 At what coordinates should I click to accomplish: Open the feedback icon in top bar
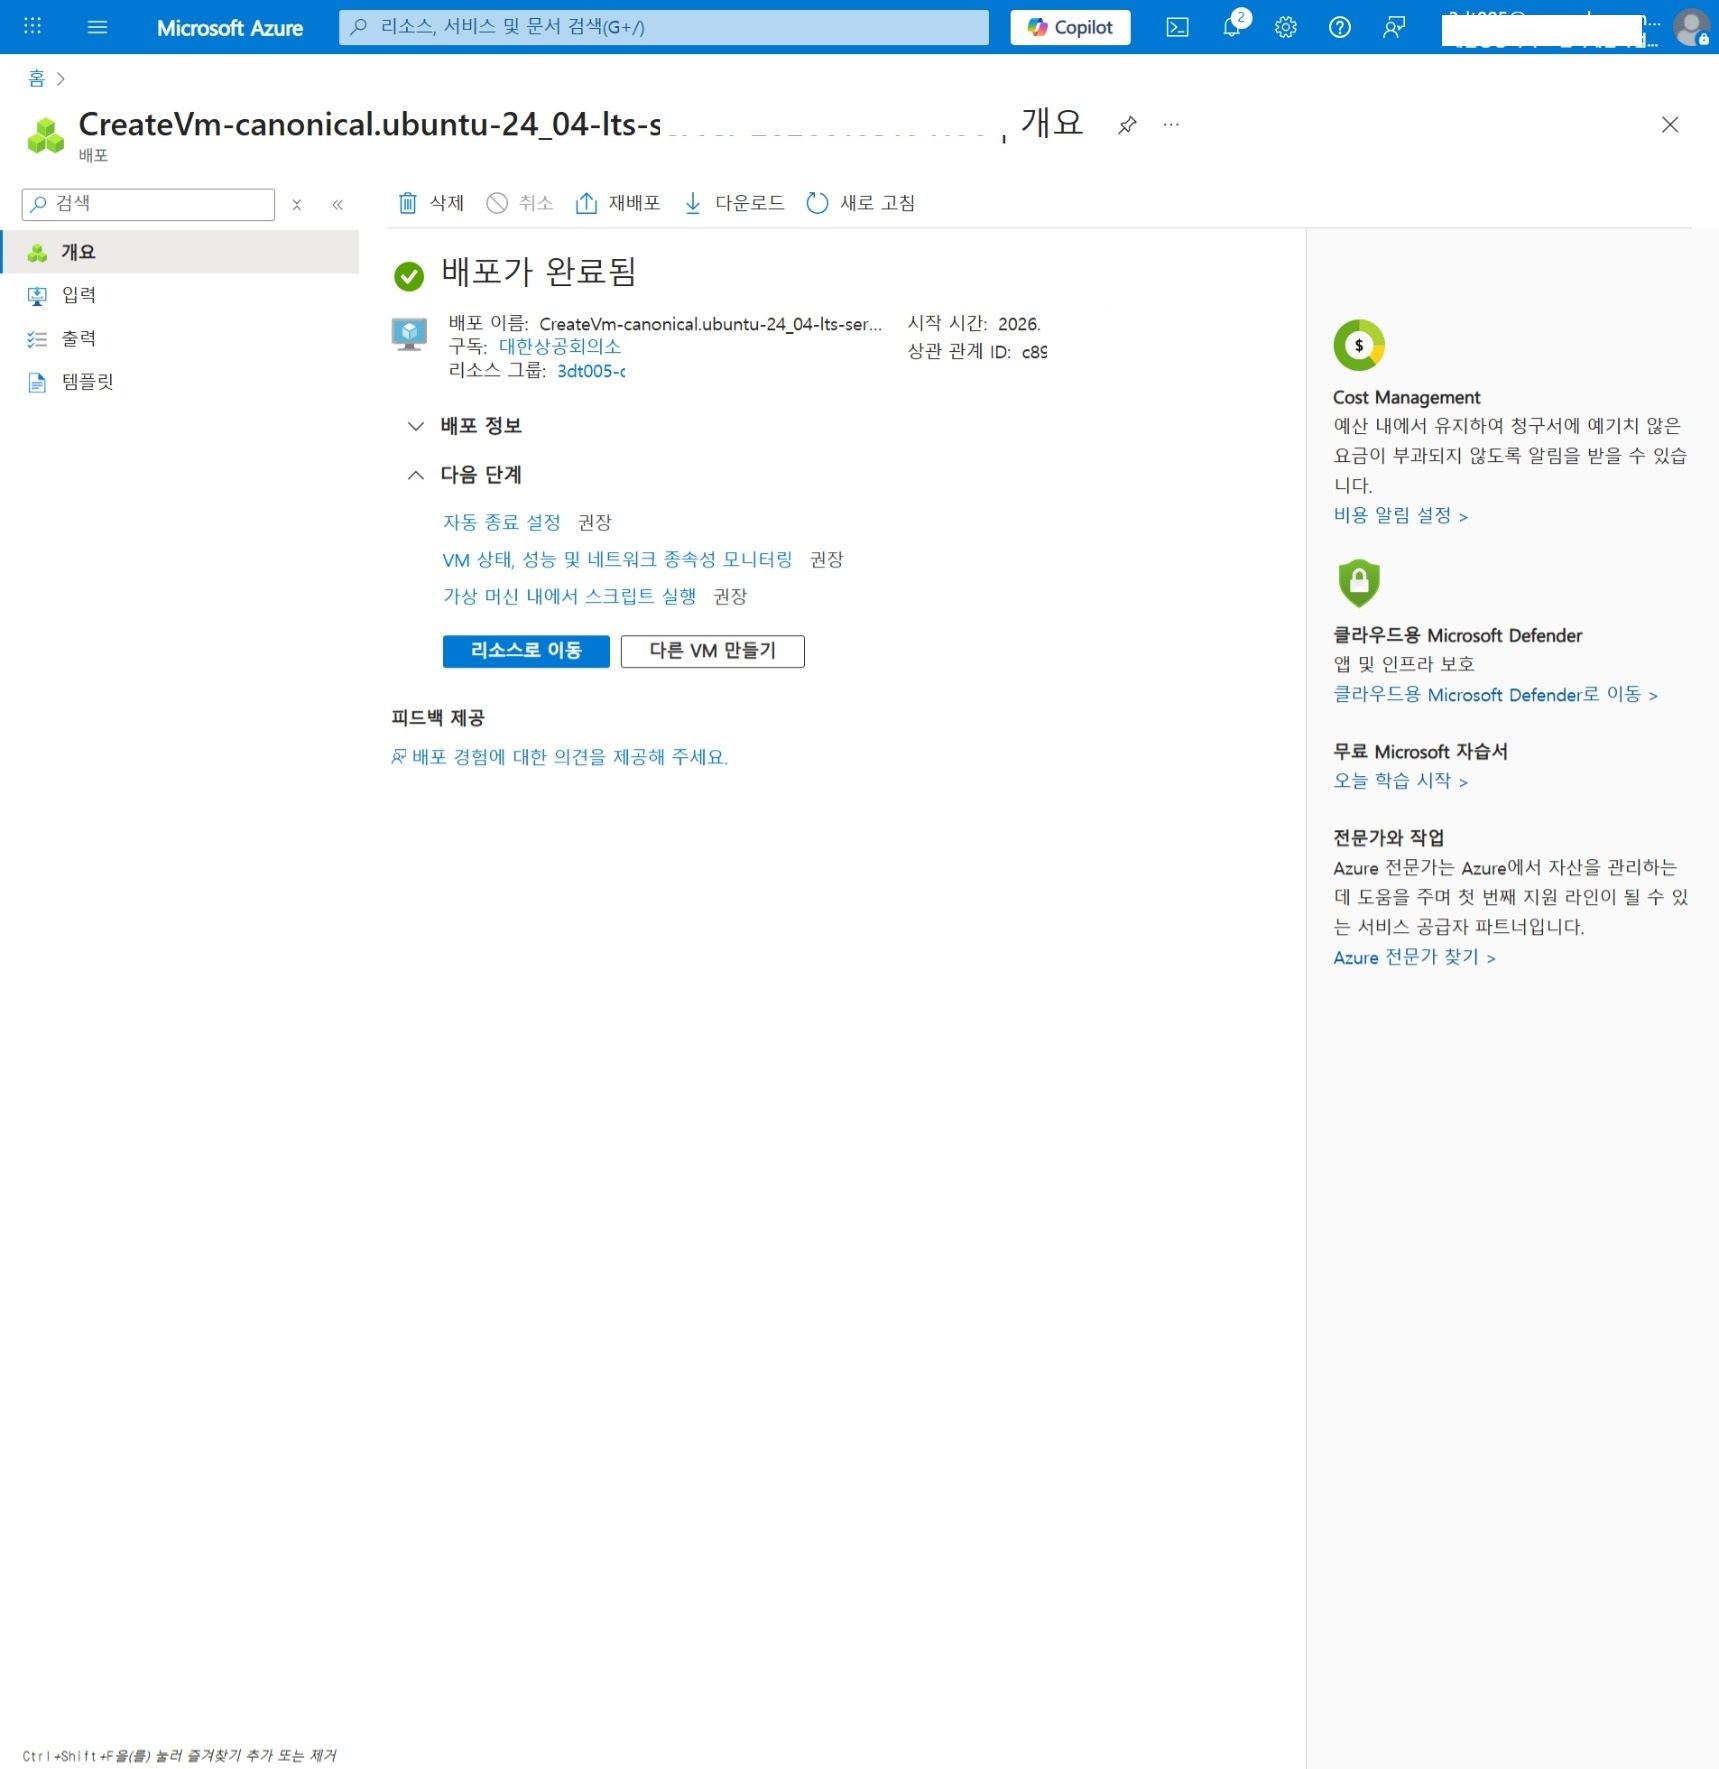coord(1394,27)
